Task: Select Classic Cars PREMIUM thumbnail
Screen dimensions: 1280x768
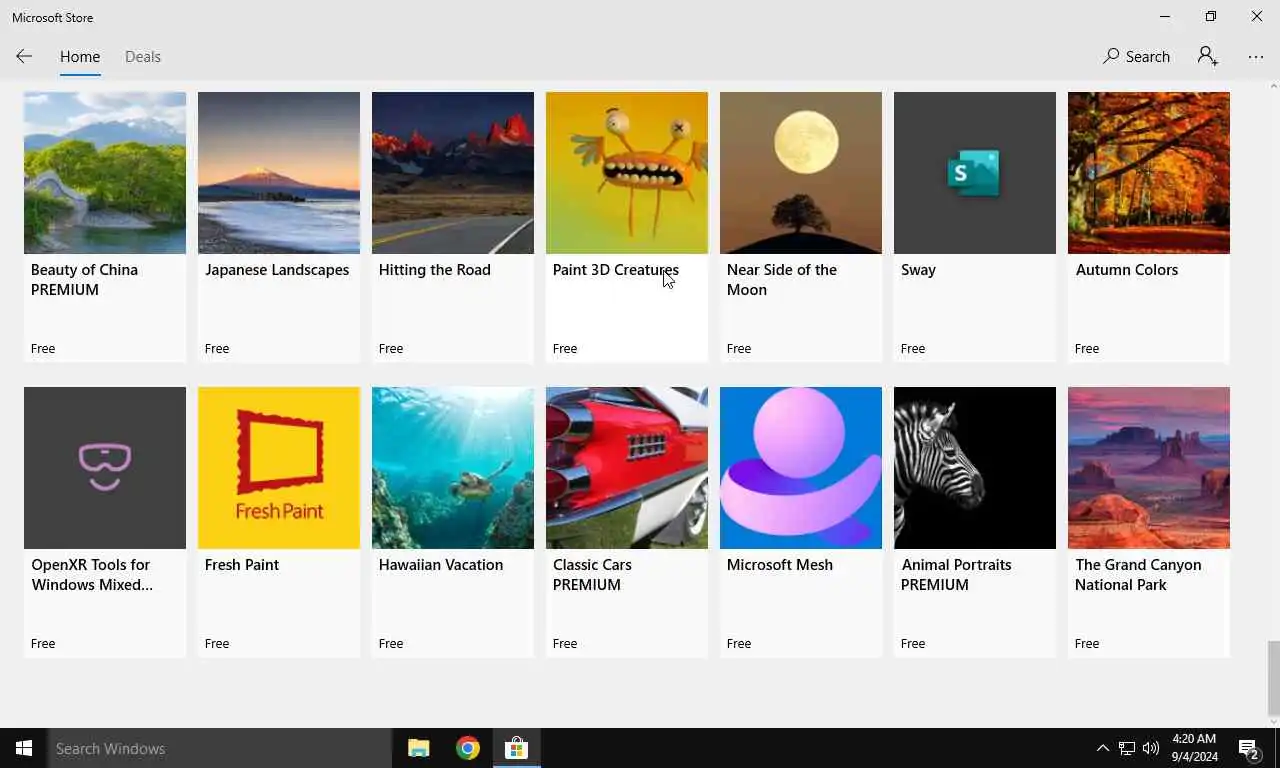Action: click(627, 468)
